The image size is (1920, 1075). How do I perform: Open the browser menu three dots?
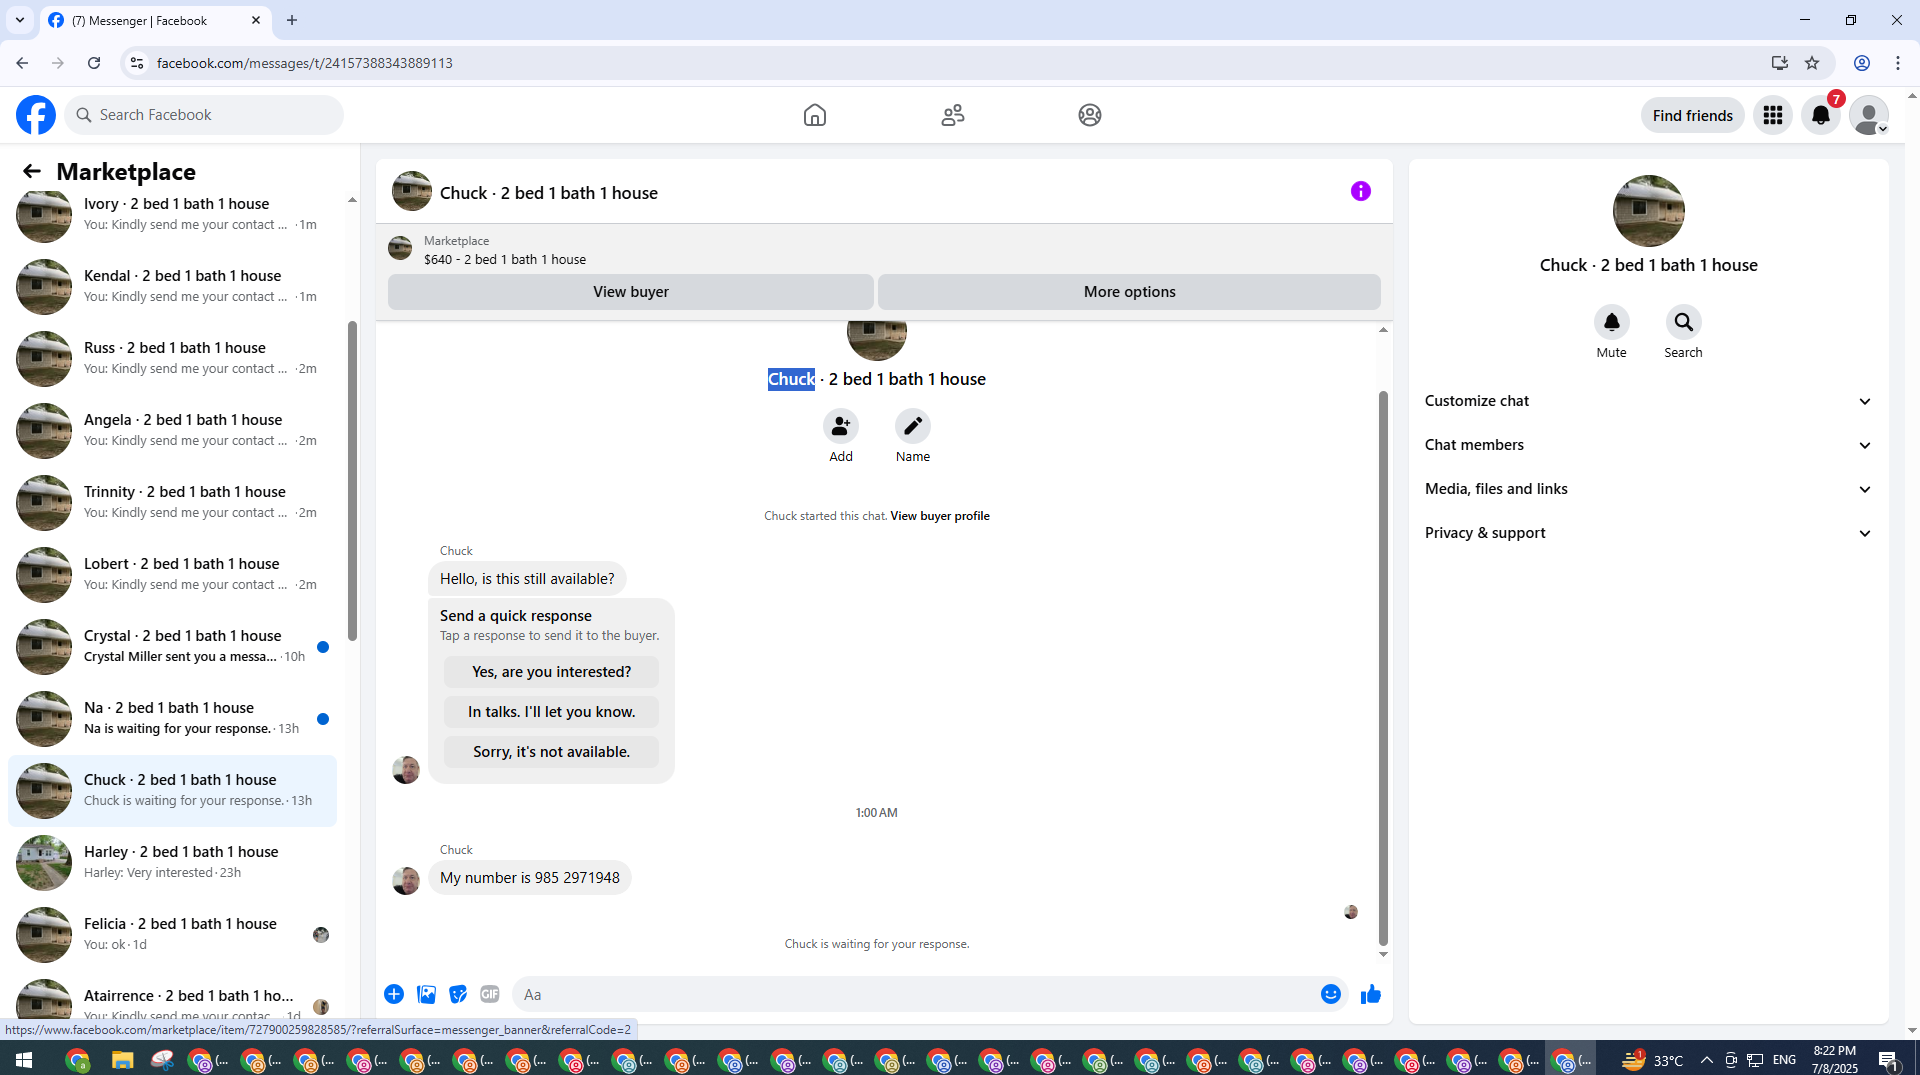click(x=1898, y=63)
